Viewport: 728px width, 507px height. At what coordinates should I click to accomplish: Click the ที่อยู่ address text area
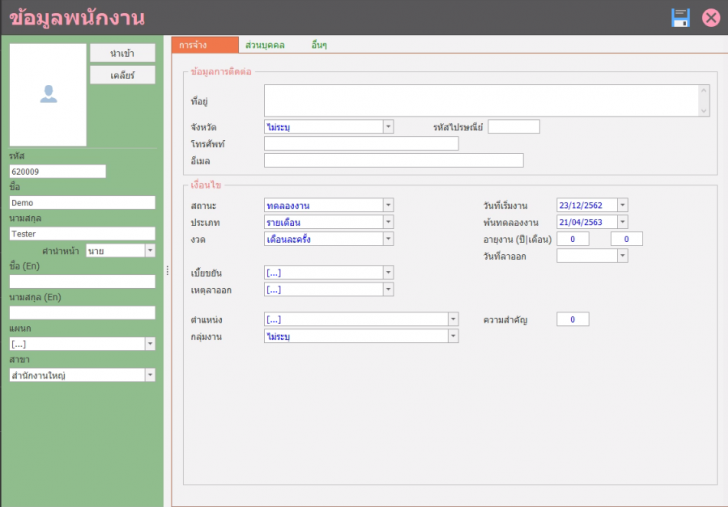[x=480, y=101]
